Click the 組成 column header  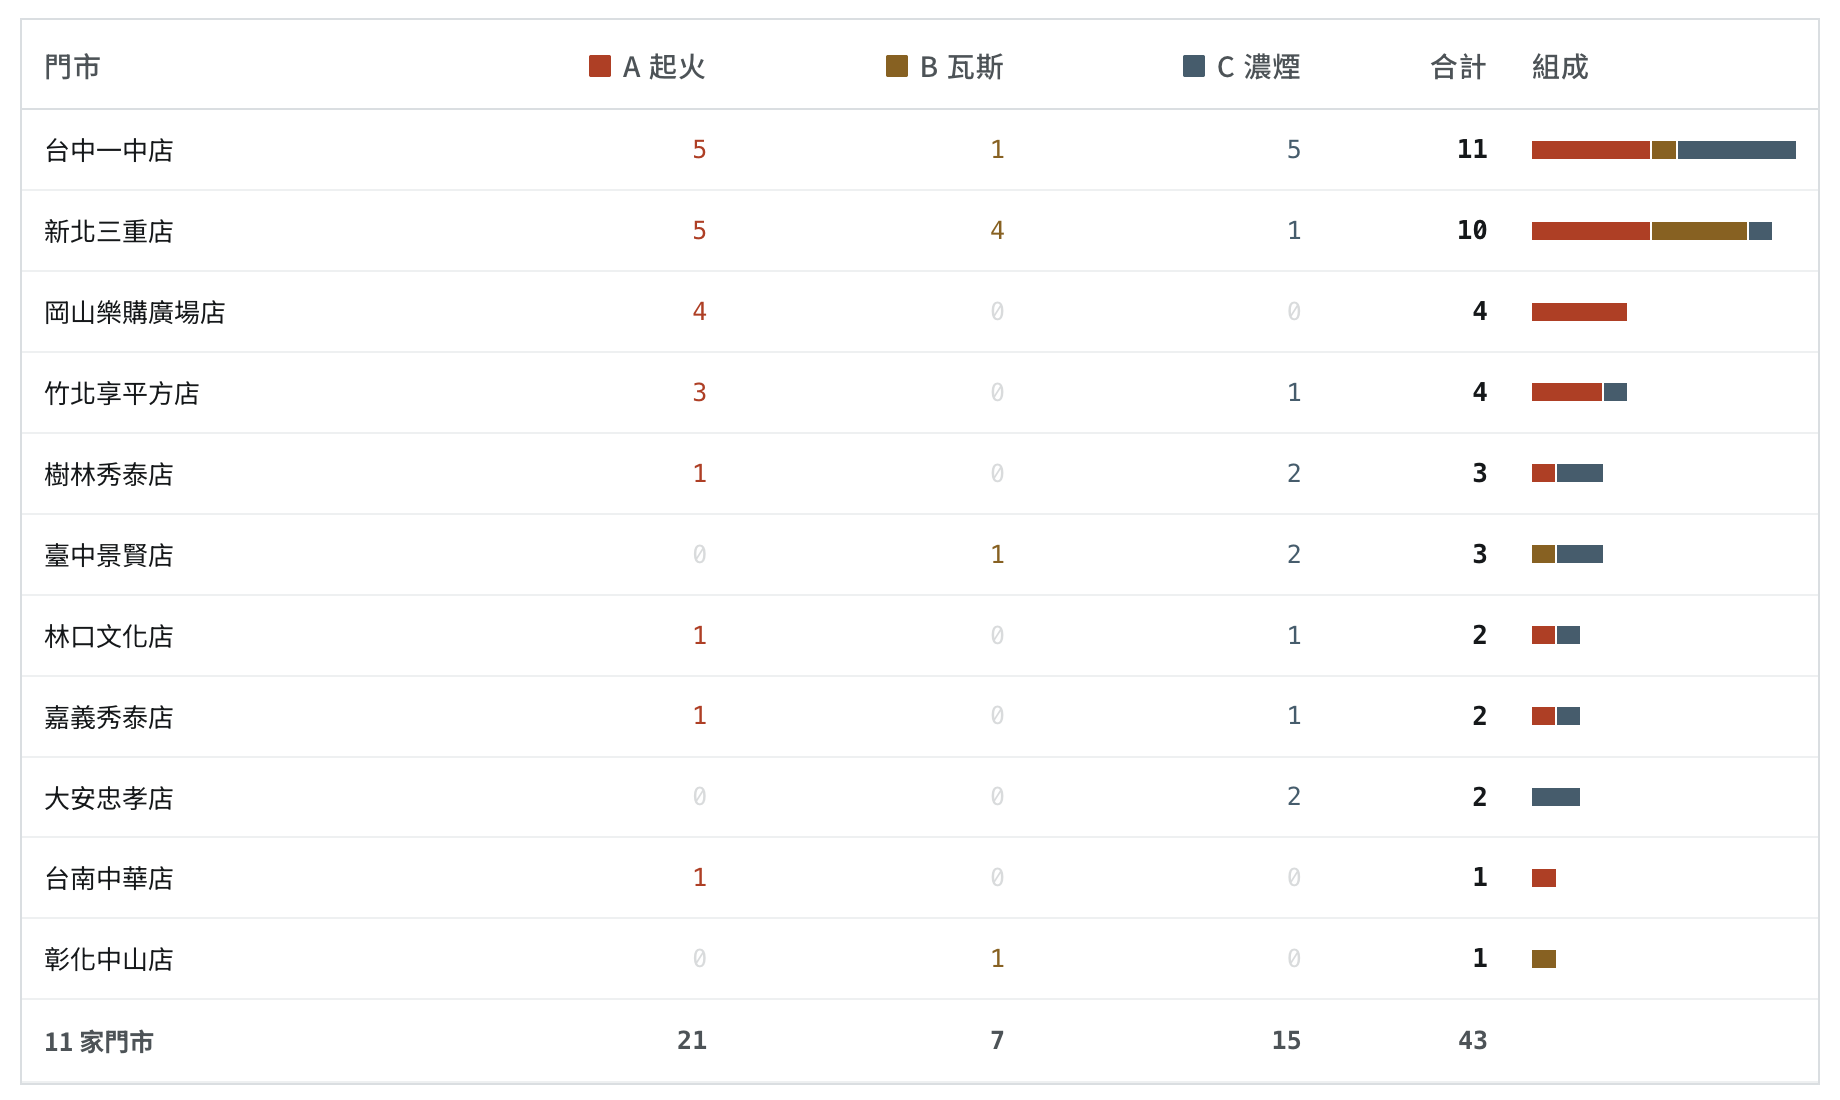(1560, 67)
